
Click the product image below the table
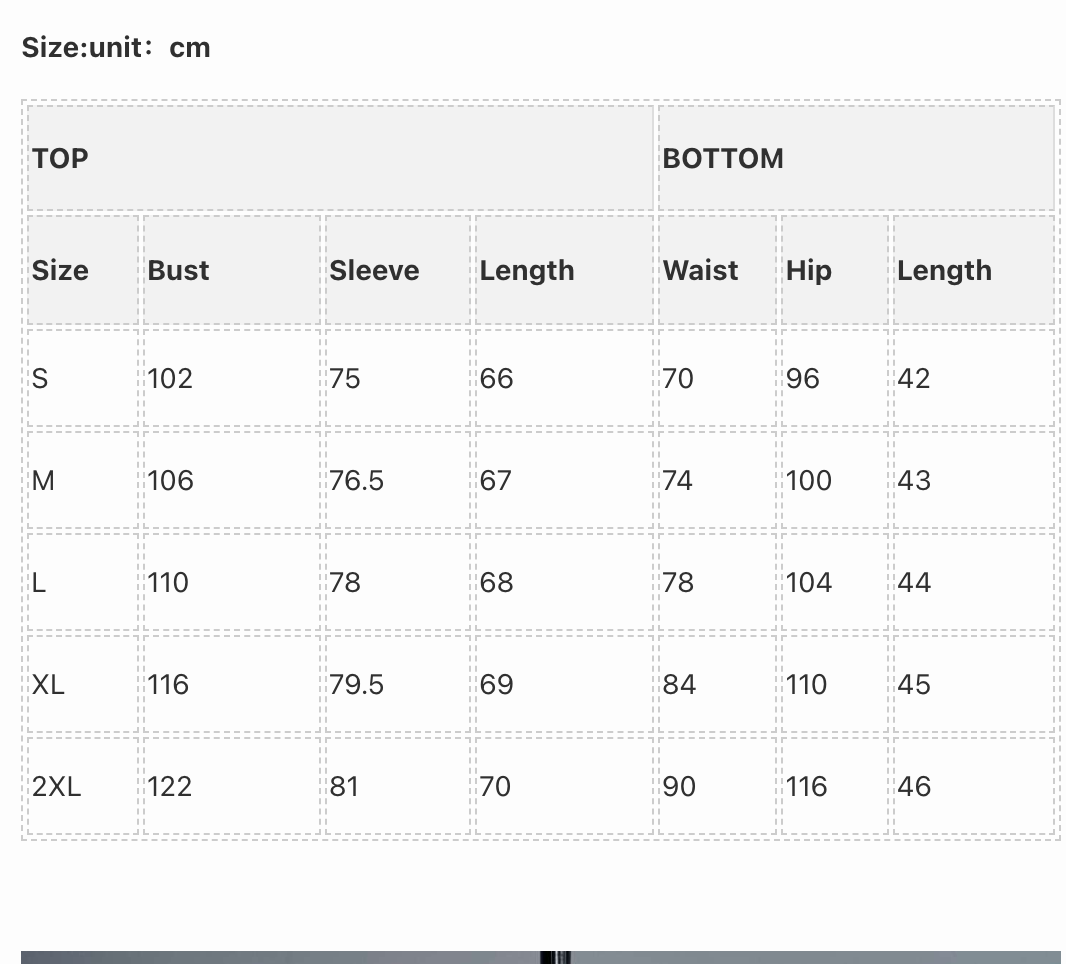pos(540,957)
